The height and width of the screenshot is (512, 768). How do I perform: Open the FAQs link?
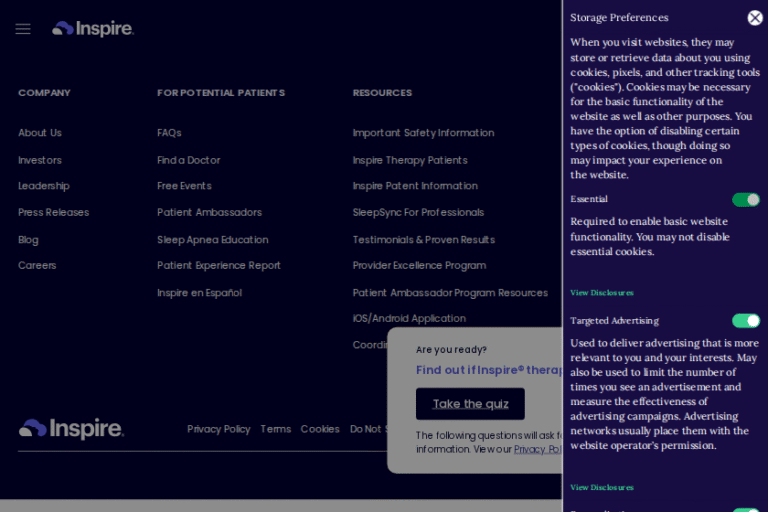[x=169, y=133]
